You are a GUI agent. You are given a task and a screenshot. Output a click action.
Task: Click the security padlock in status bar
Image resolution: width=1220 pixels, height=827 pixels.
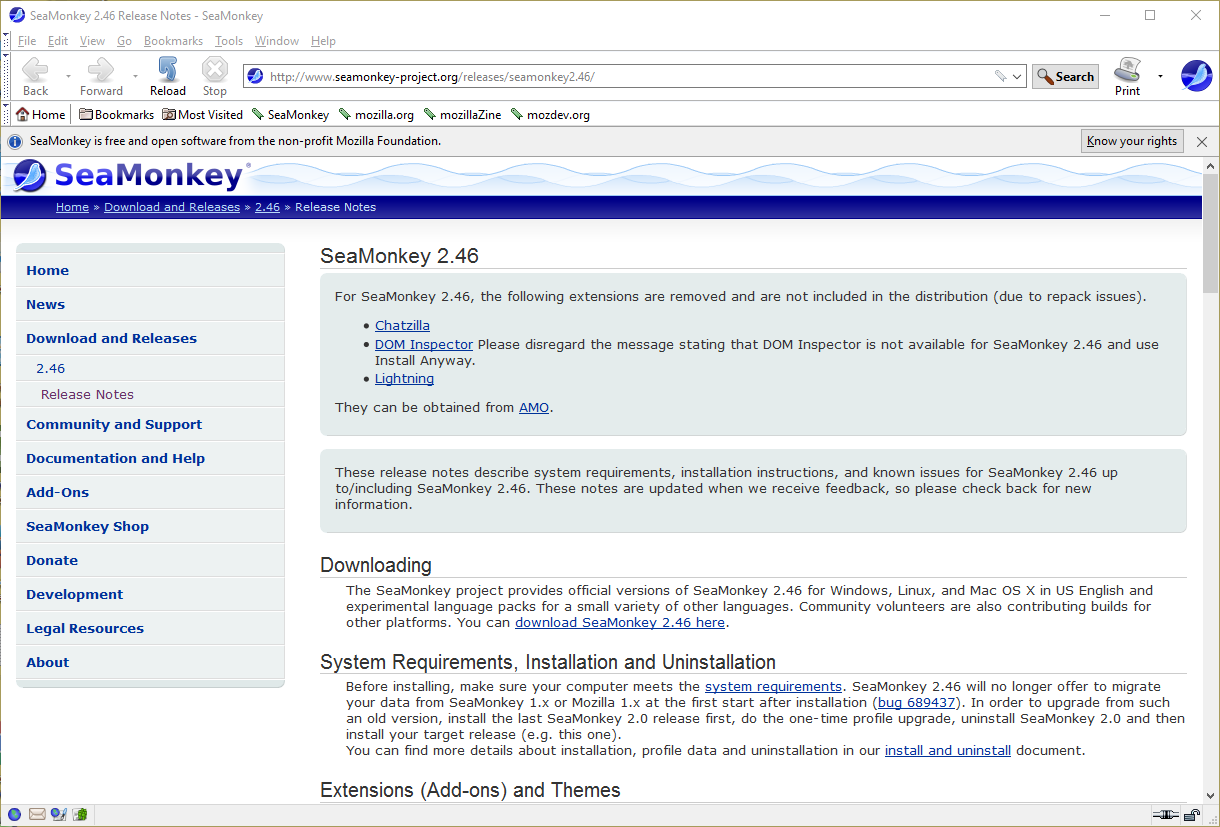coord(1193,815)
